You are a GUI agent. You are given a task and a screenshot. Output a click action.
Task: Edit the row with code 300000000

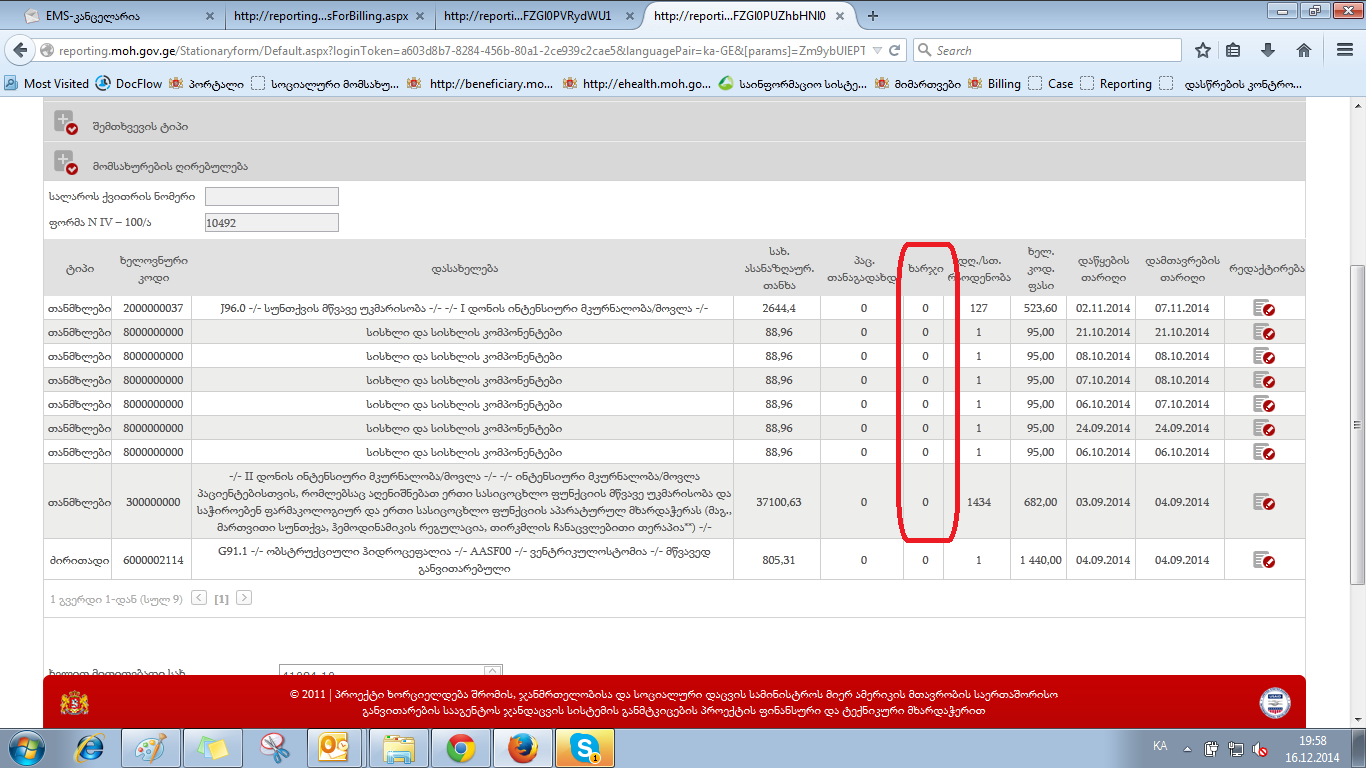[1264, 502]
